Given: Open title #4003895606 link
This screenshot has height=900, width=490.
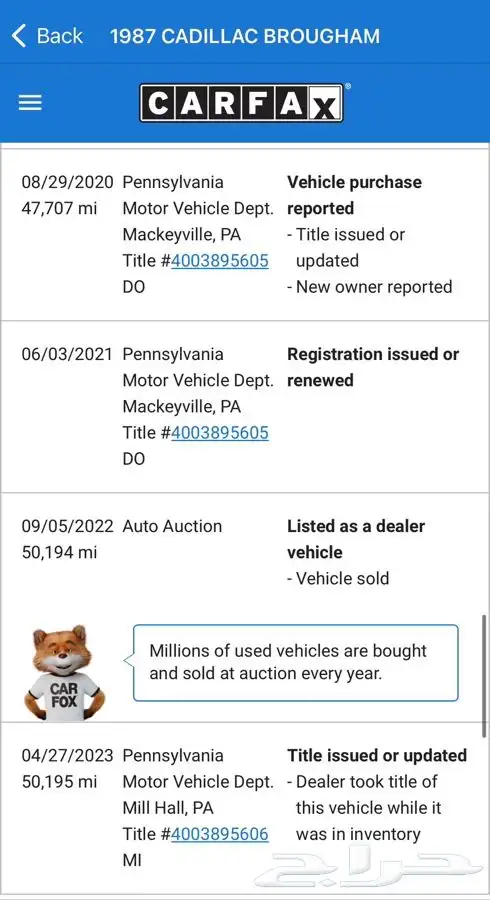Looking at the screenshot, I should tap(220, 834).
